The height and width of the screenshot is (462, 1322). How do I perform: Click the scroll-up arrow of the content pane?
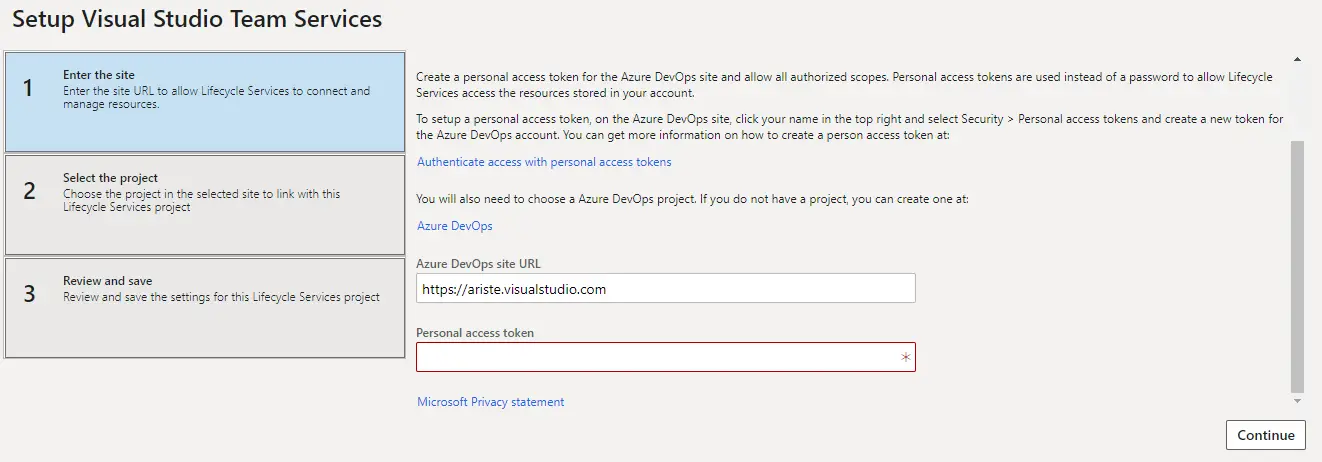click(x=1298, y=60)
